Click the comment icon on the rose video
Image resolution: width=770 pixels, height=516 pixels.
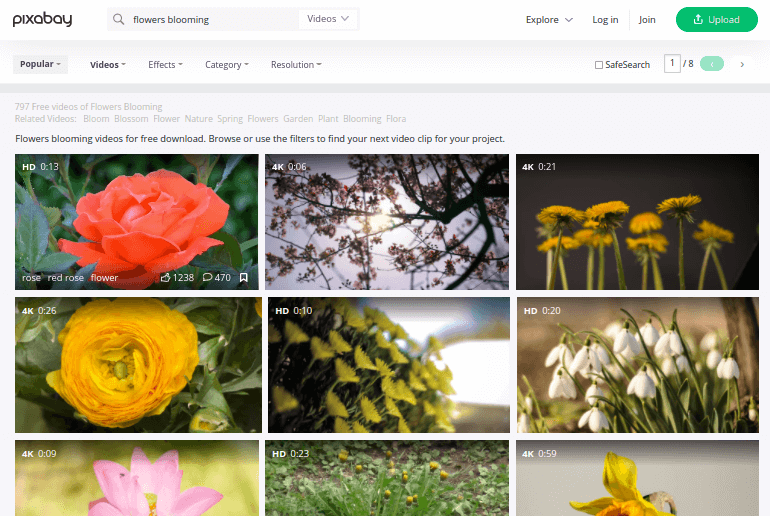[x=207, y=278]
